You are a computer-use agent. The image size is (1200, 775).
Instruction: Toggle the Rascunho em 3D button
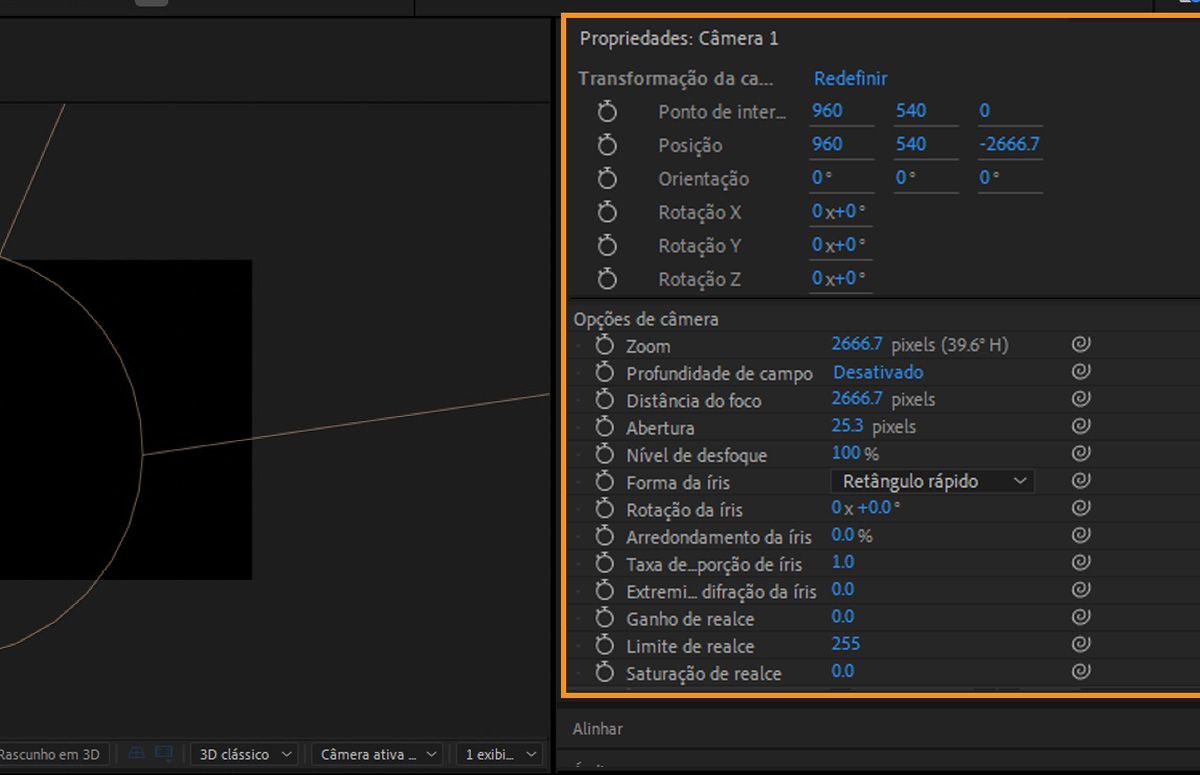point(53,754)
